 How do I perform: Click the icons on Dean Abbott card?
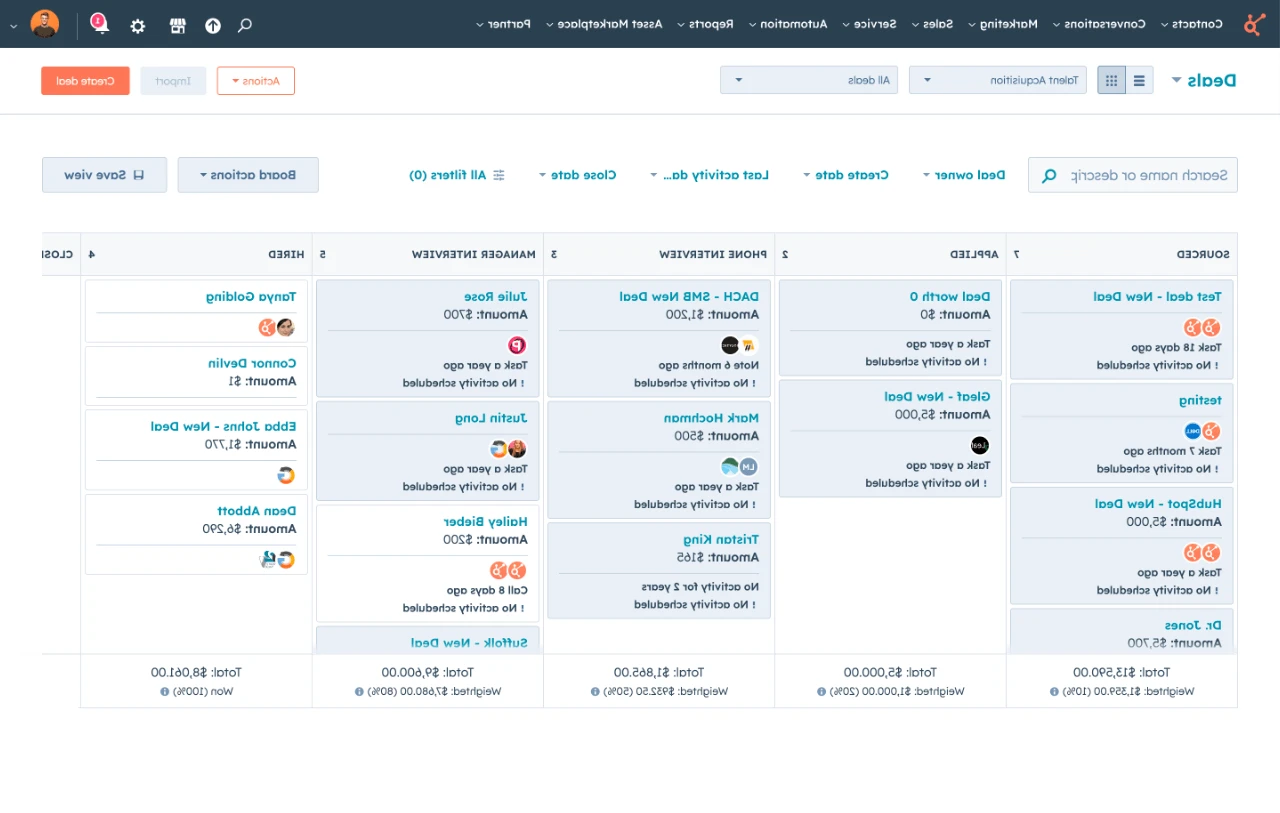pyautogui.click(x=277, y=560)
